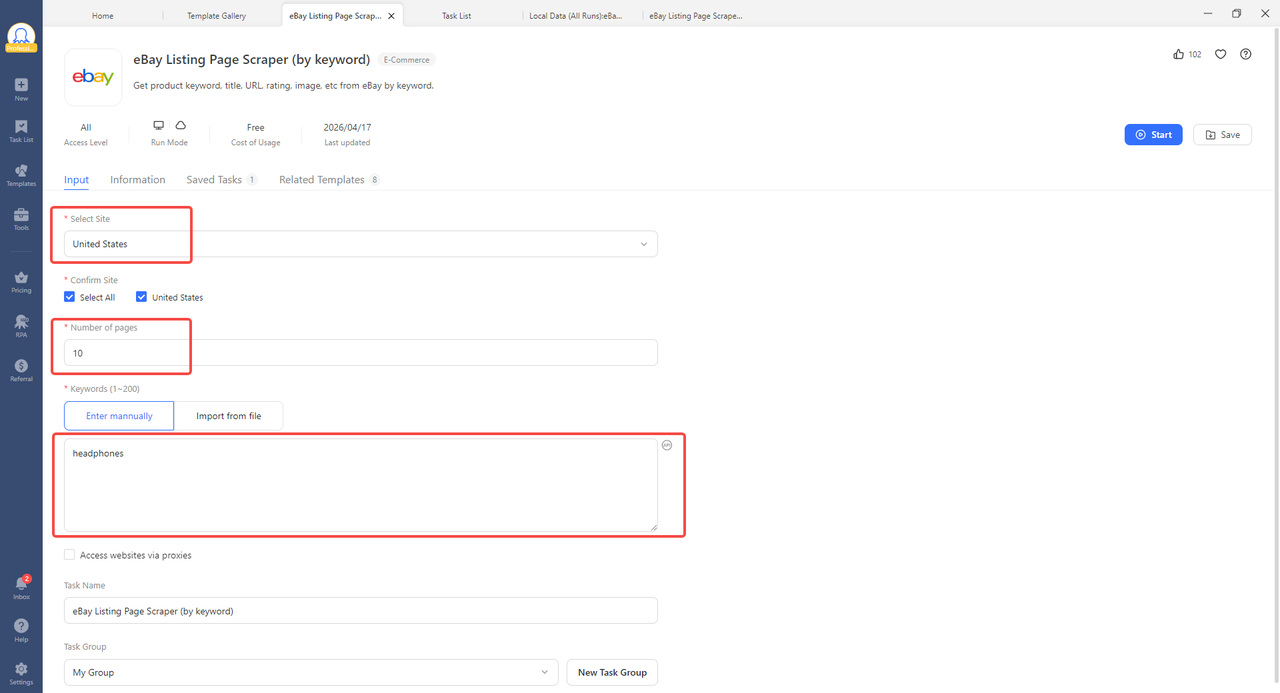
Task: Open the Related Templates tab
Action: (321, 179)
